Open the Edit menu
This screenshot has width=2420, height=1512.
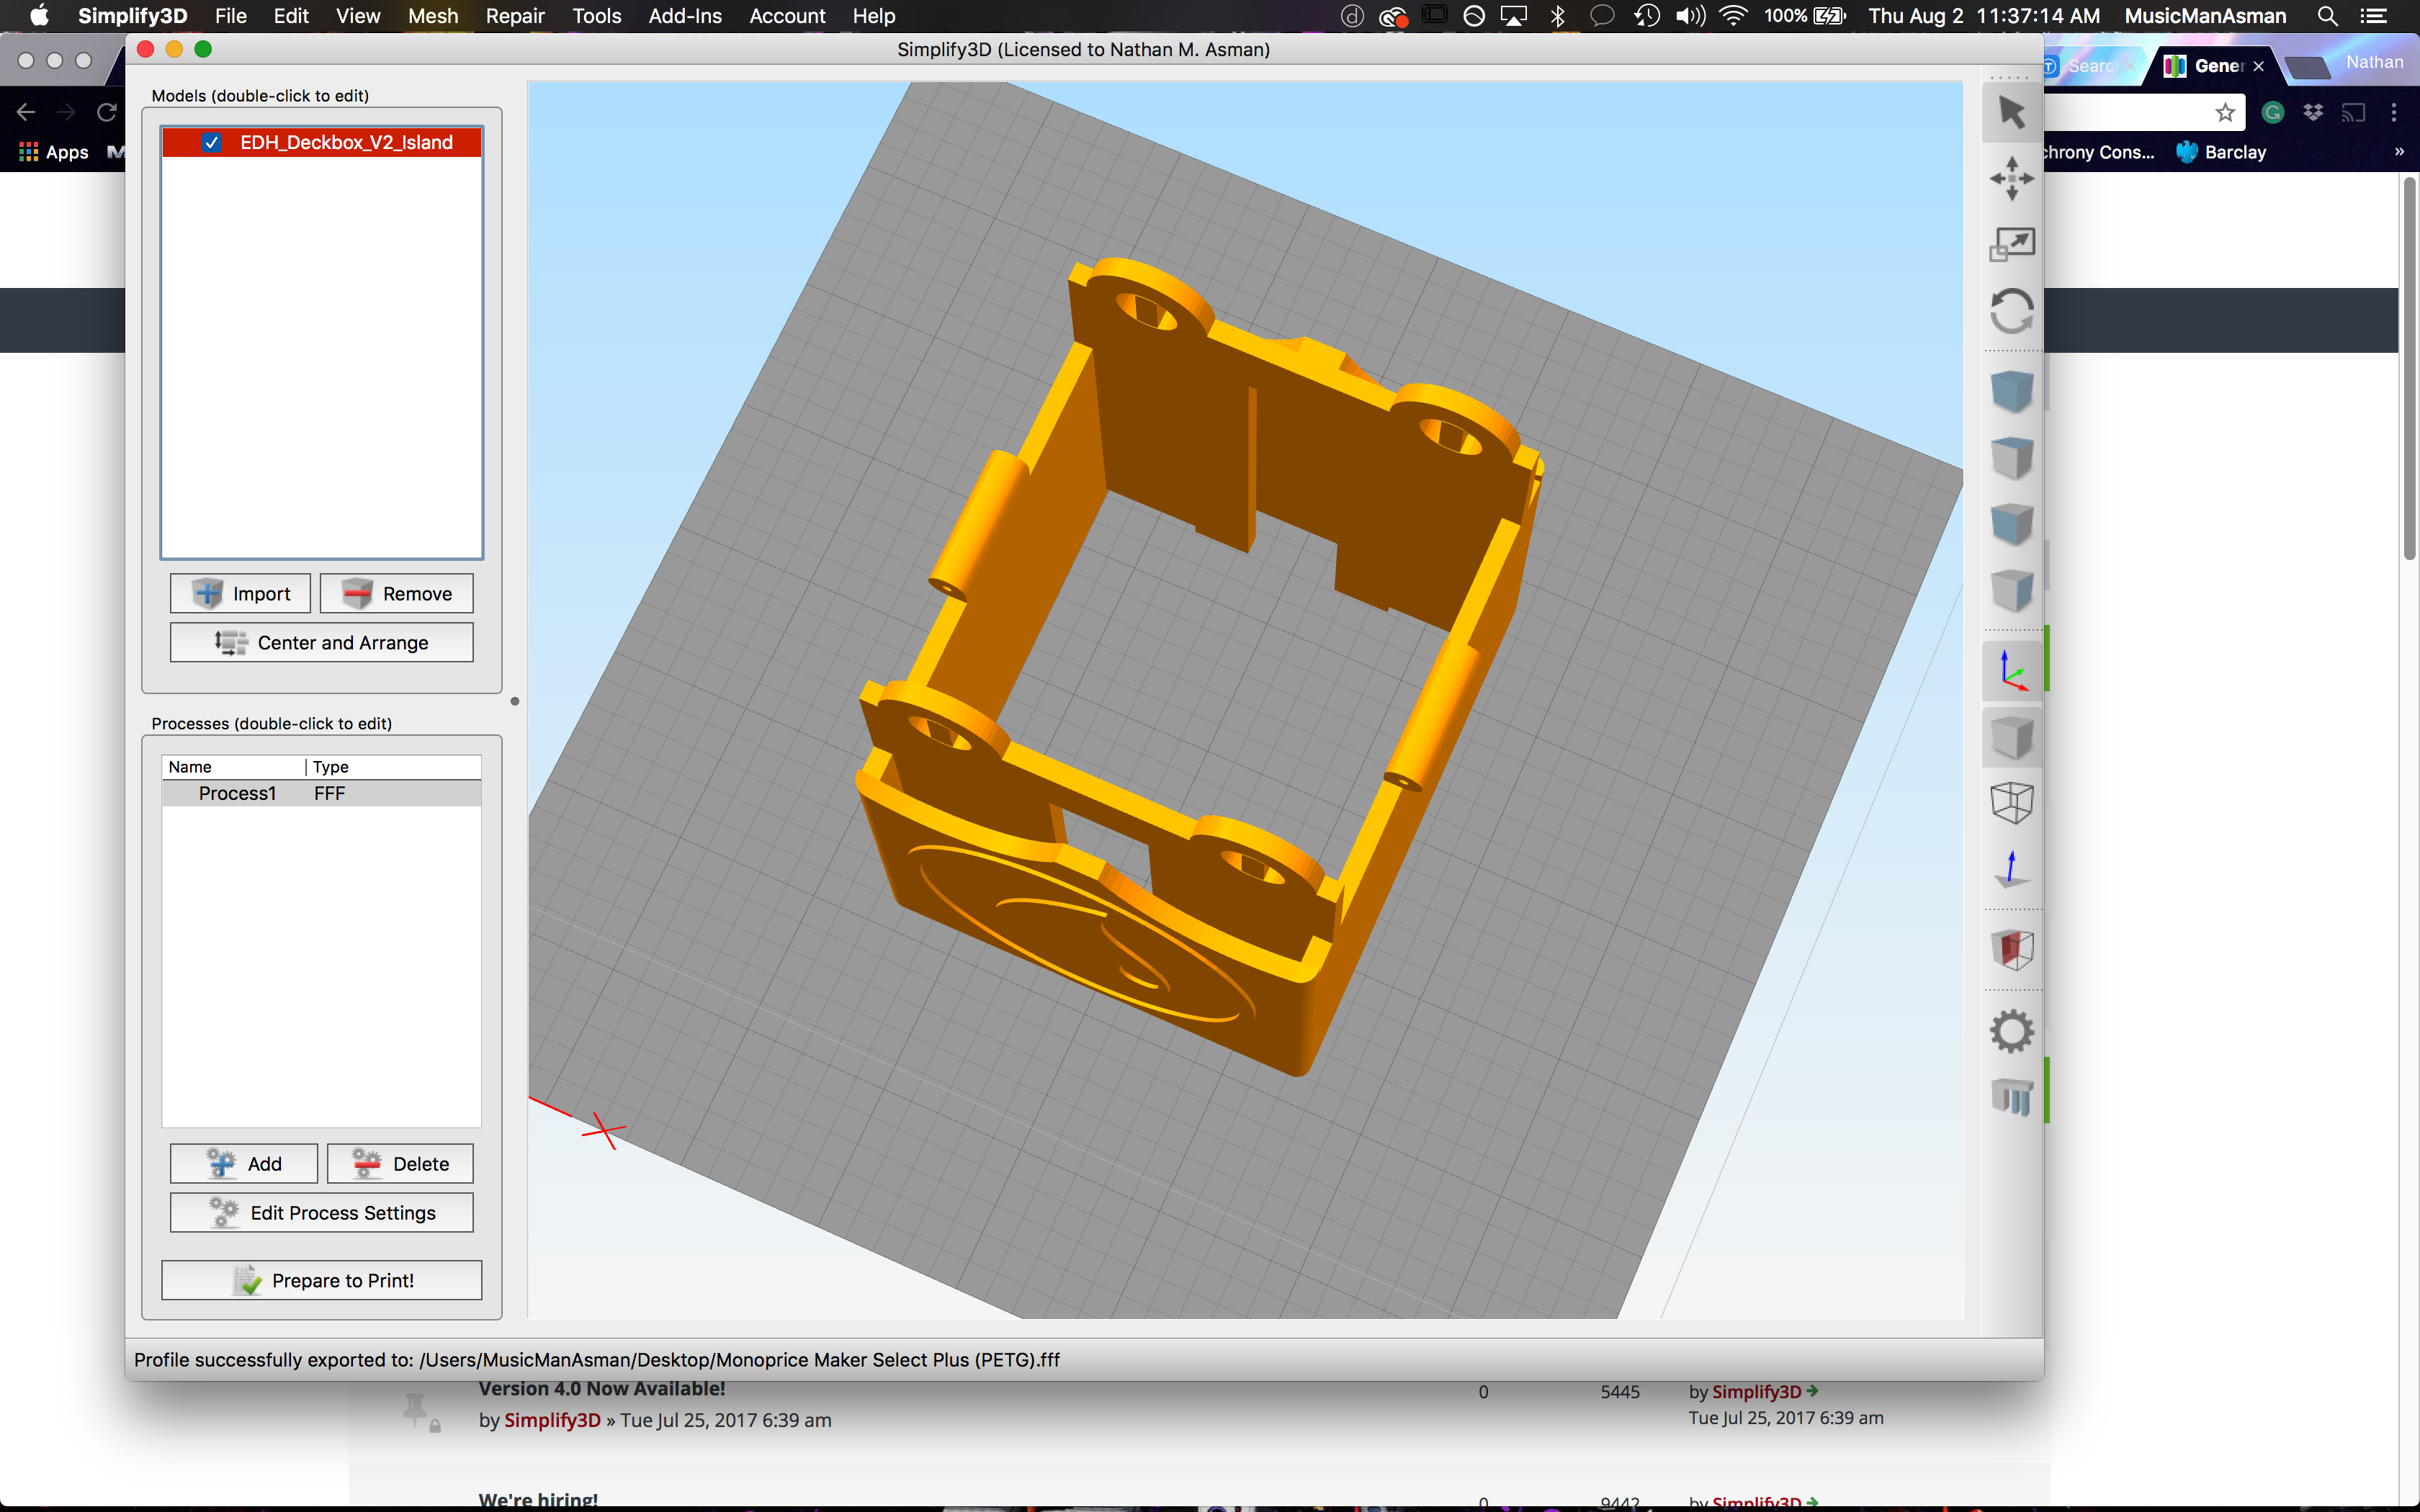click(291, 16)
